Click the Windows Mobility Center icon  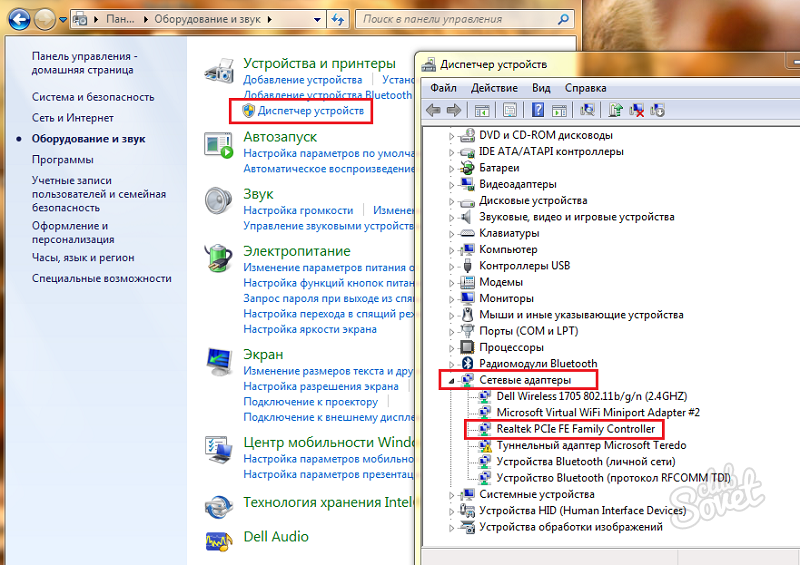point(219,449)
